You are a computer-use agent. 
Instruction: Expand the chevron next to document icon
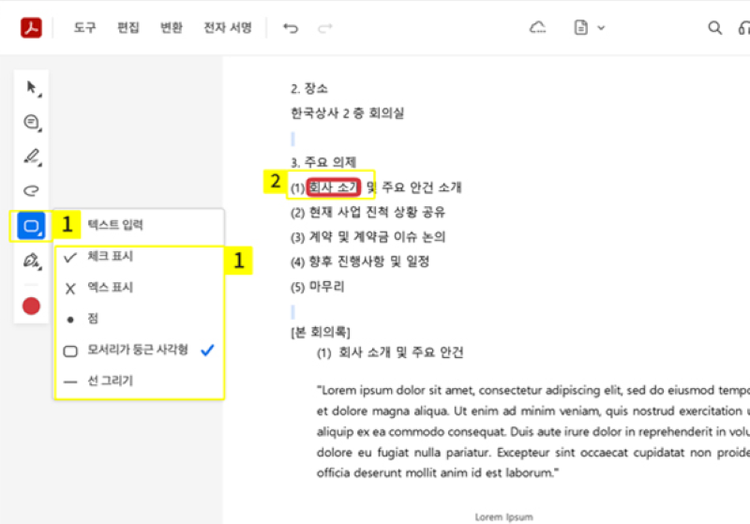click(x=601, y=28)
